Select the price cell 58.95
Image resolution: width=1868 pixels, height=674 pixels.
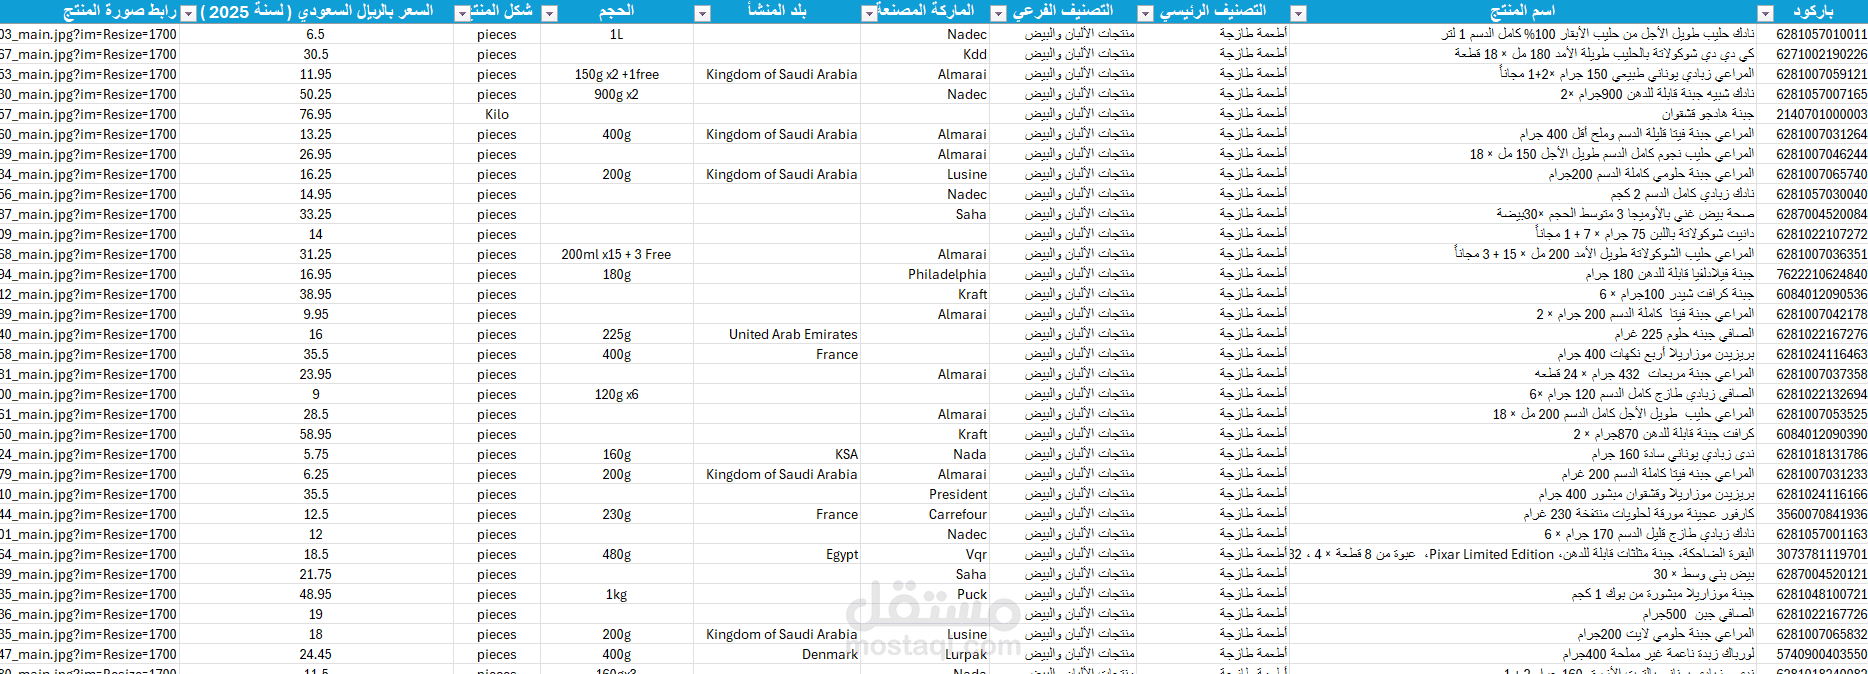coord(316,434)
